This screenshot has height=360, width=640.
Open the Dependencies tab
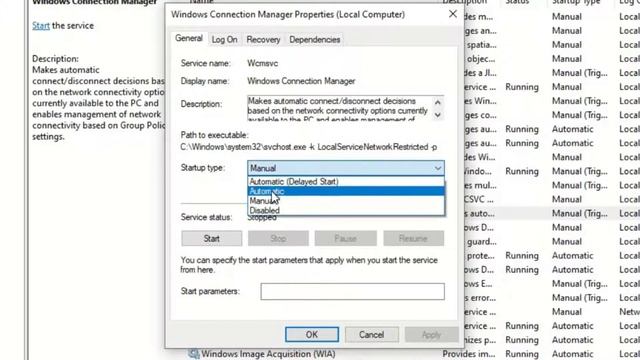click(x=314, y=40)
